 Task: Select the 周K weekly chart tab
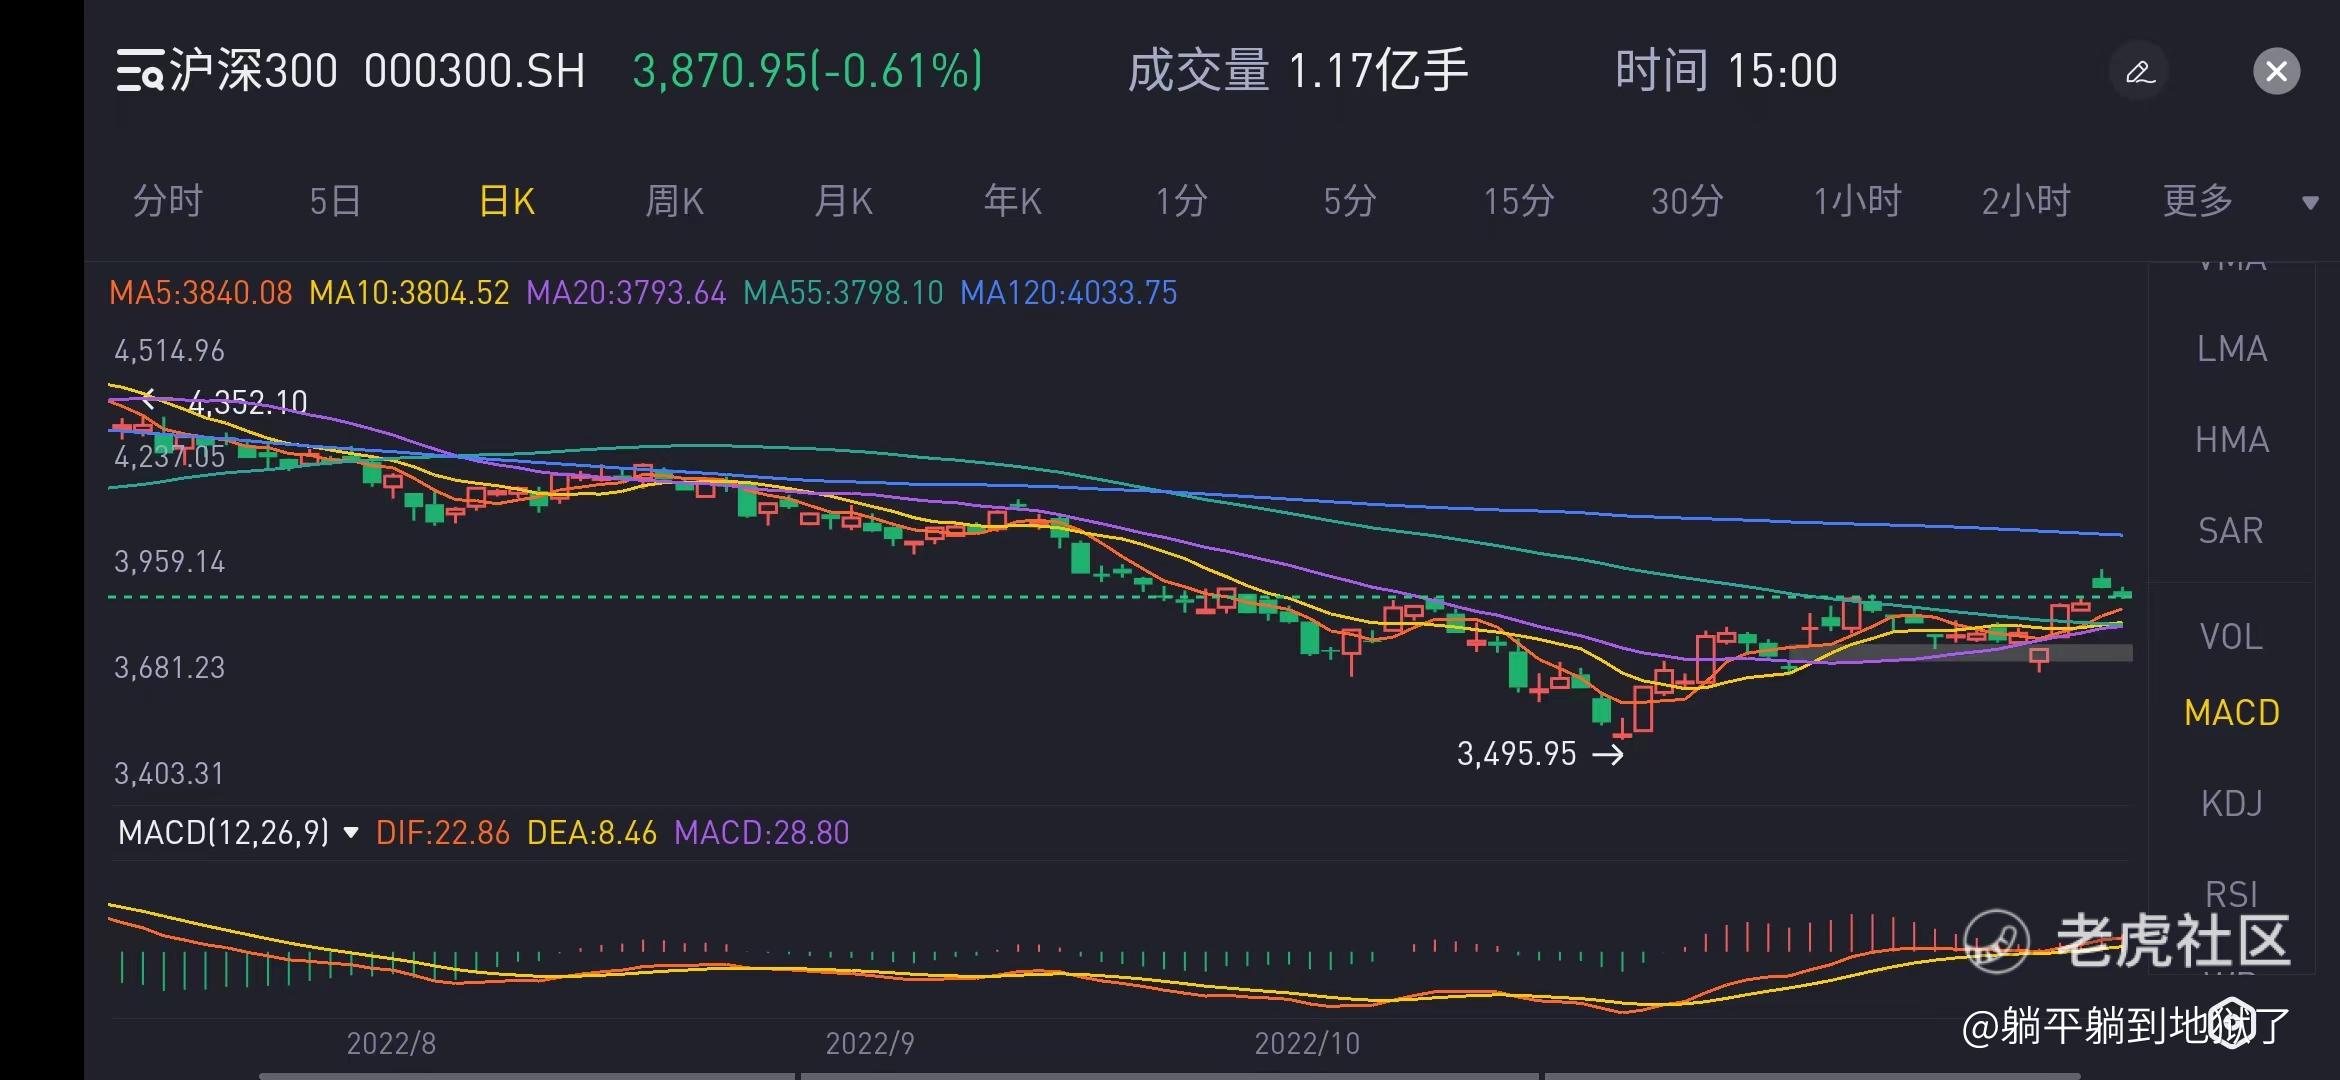click(674, 202)
